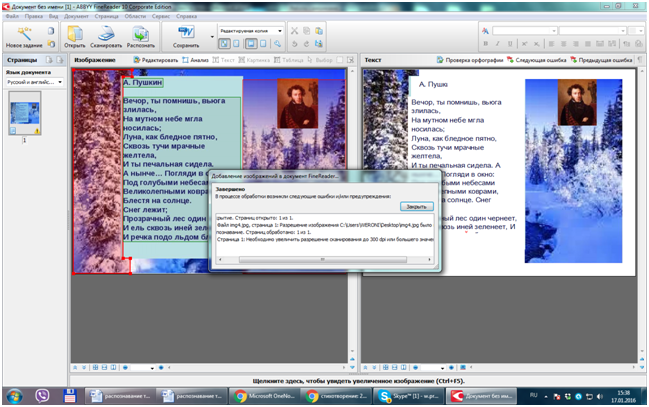Screen dimensions: 649x407
Task: Toggle the highlighted page view button in toolbar
Action: (251, 43)
